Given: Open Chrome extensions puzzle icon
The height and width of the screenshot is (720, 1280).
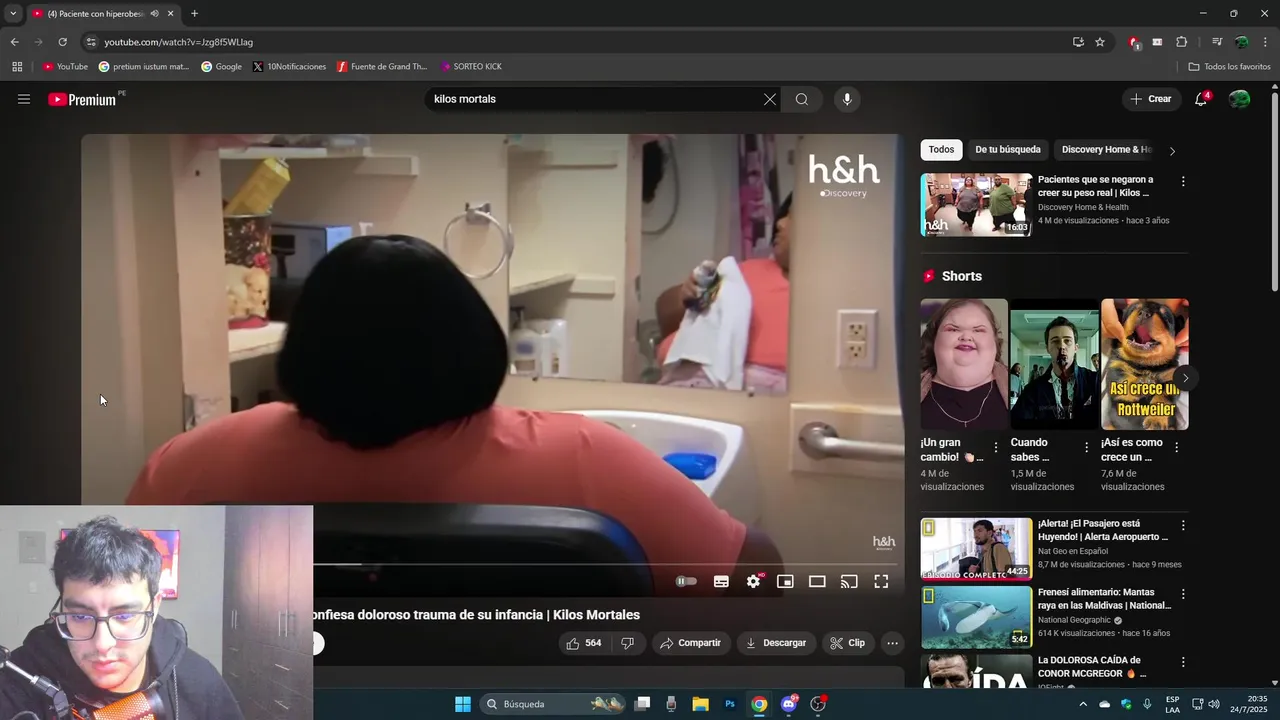Looking at the screenshot, I should [1181, 42].
